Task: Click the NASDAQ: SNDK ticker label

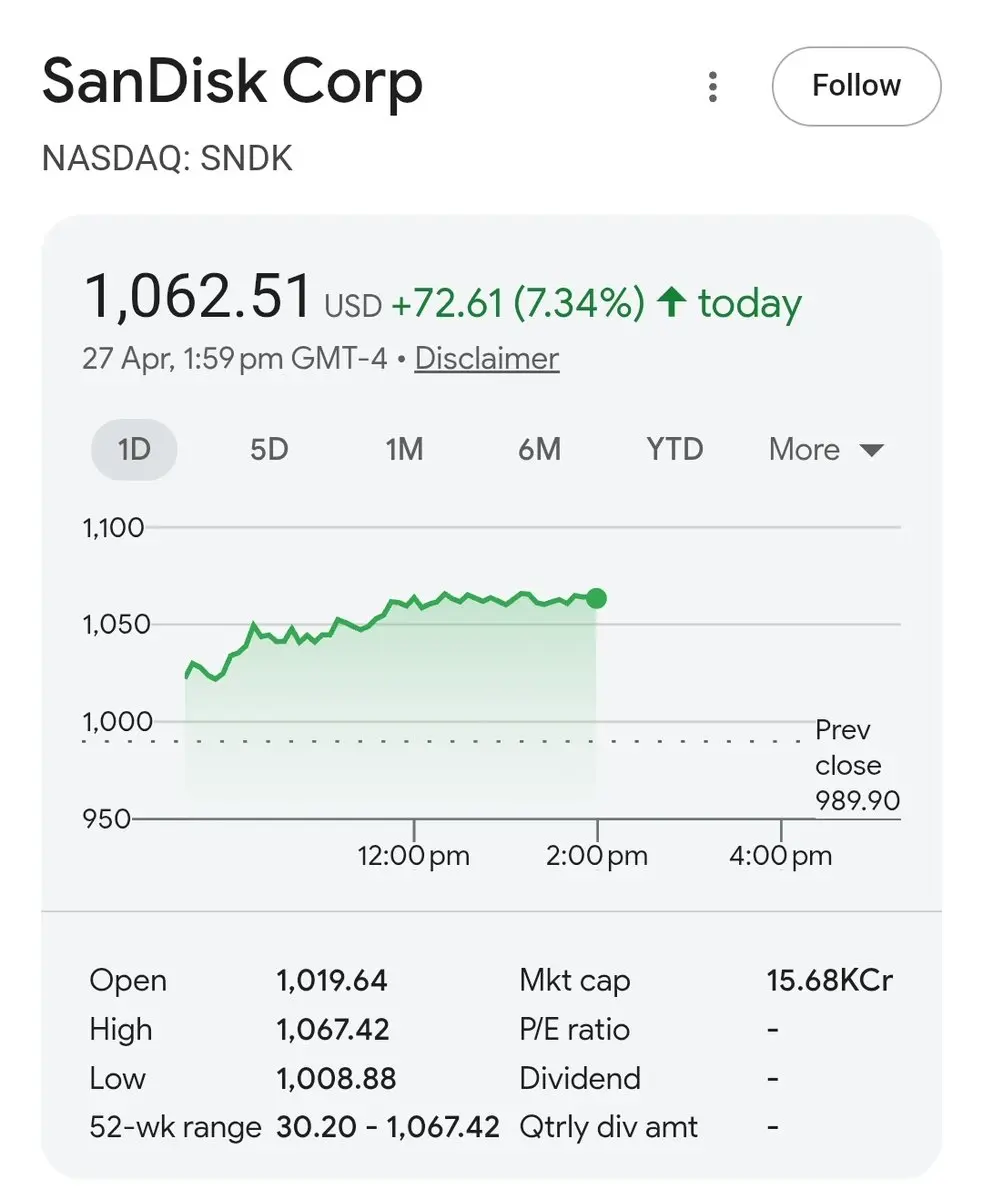Action: coord(167,159)
